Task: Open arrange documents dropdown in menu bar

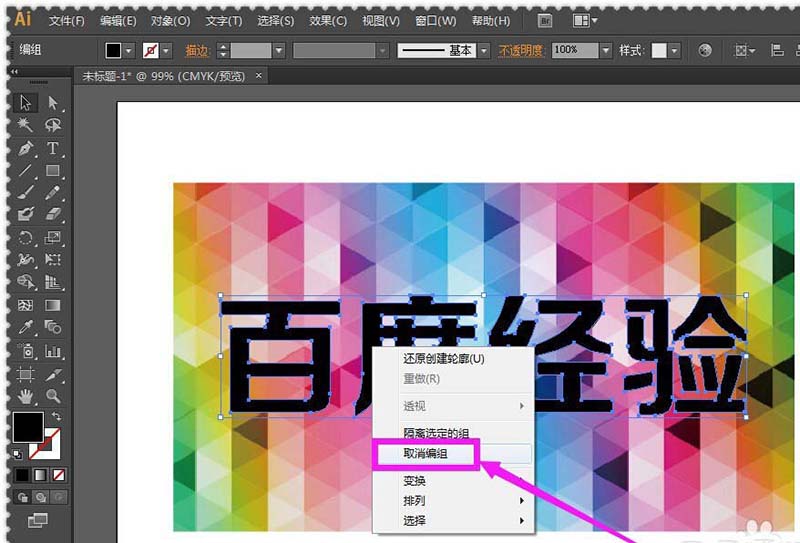Action: [585, 20]
